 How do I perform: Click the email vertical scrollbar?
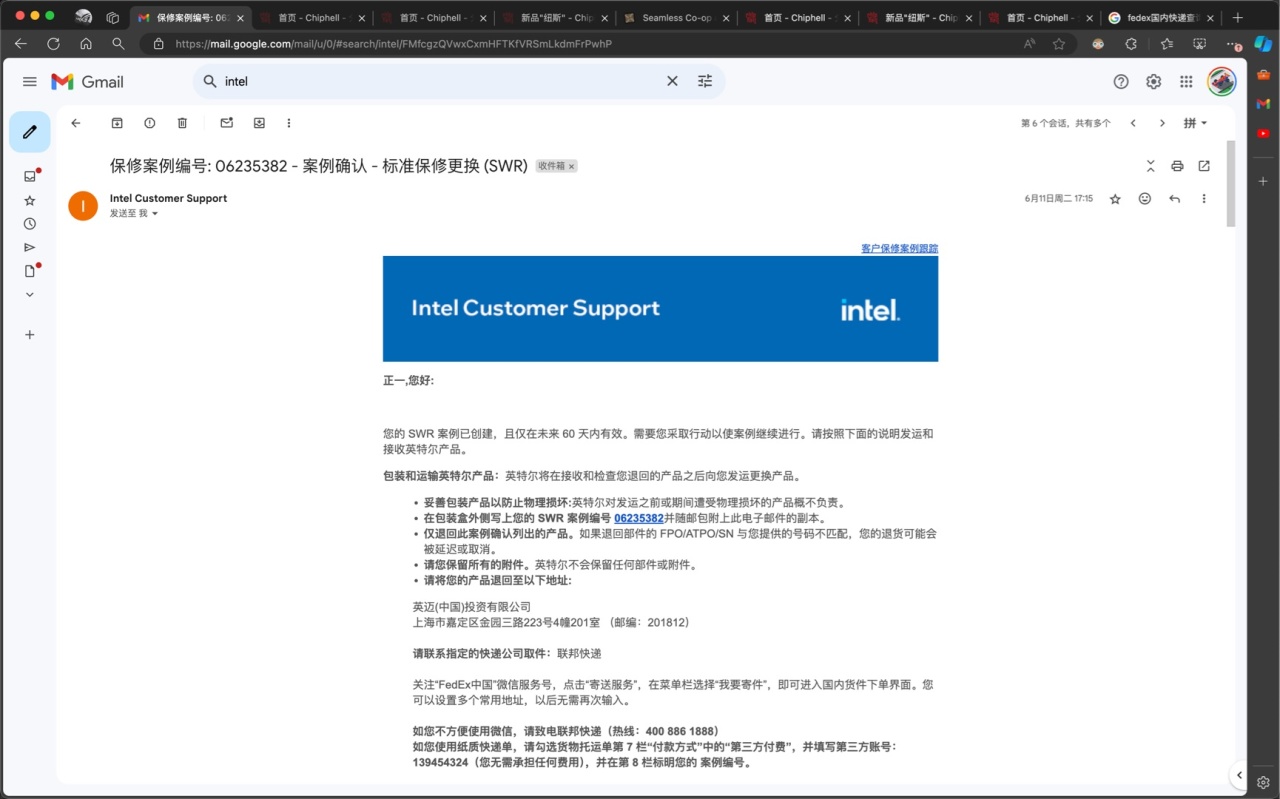point(1231,183)
